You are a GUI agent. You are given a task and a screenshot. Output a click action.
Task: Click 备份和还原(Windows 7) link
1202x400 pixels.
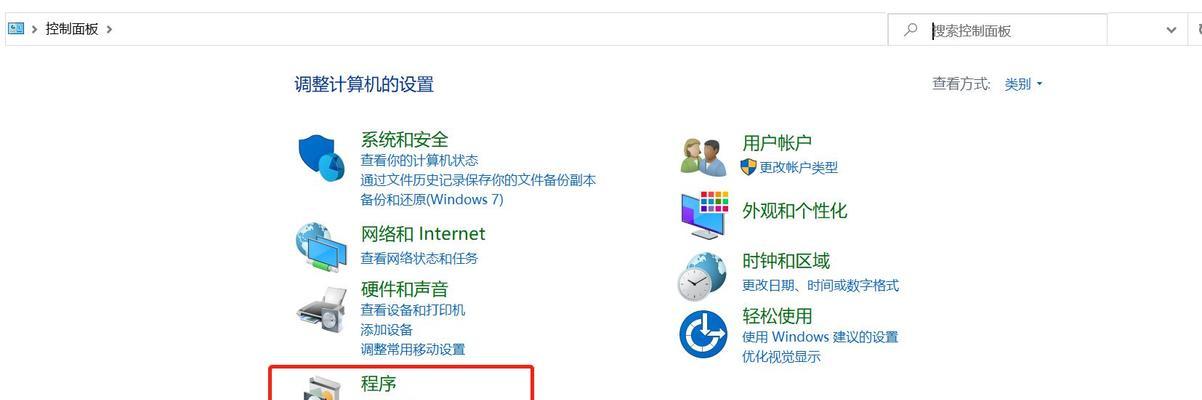point(432,199)
